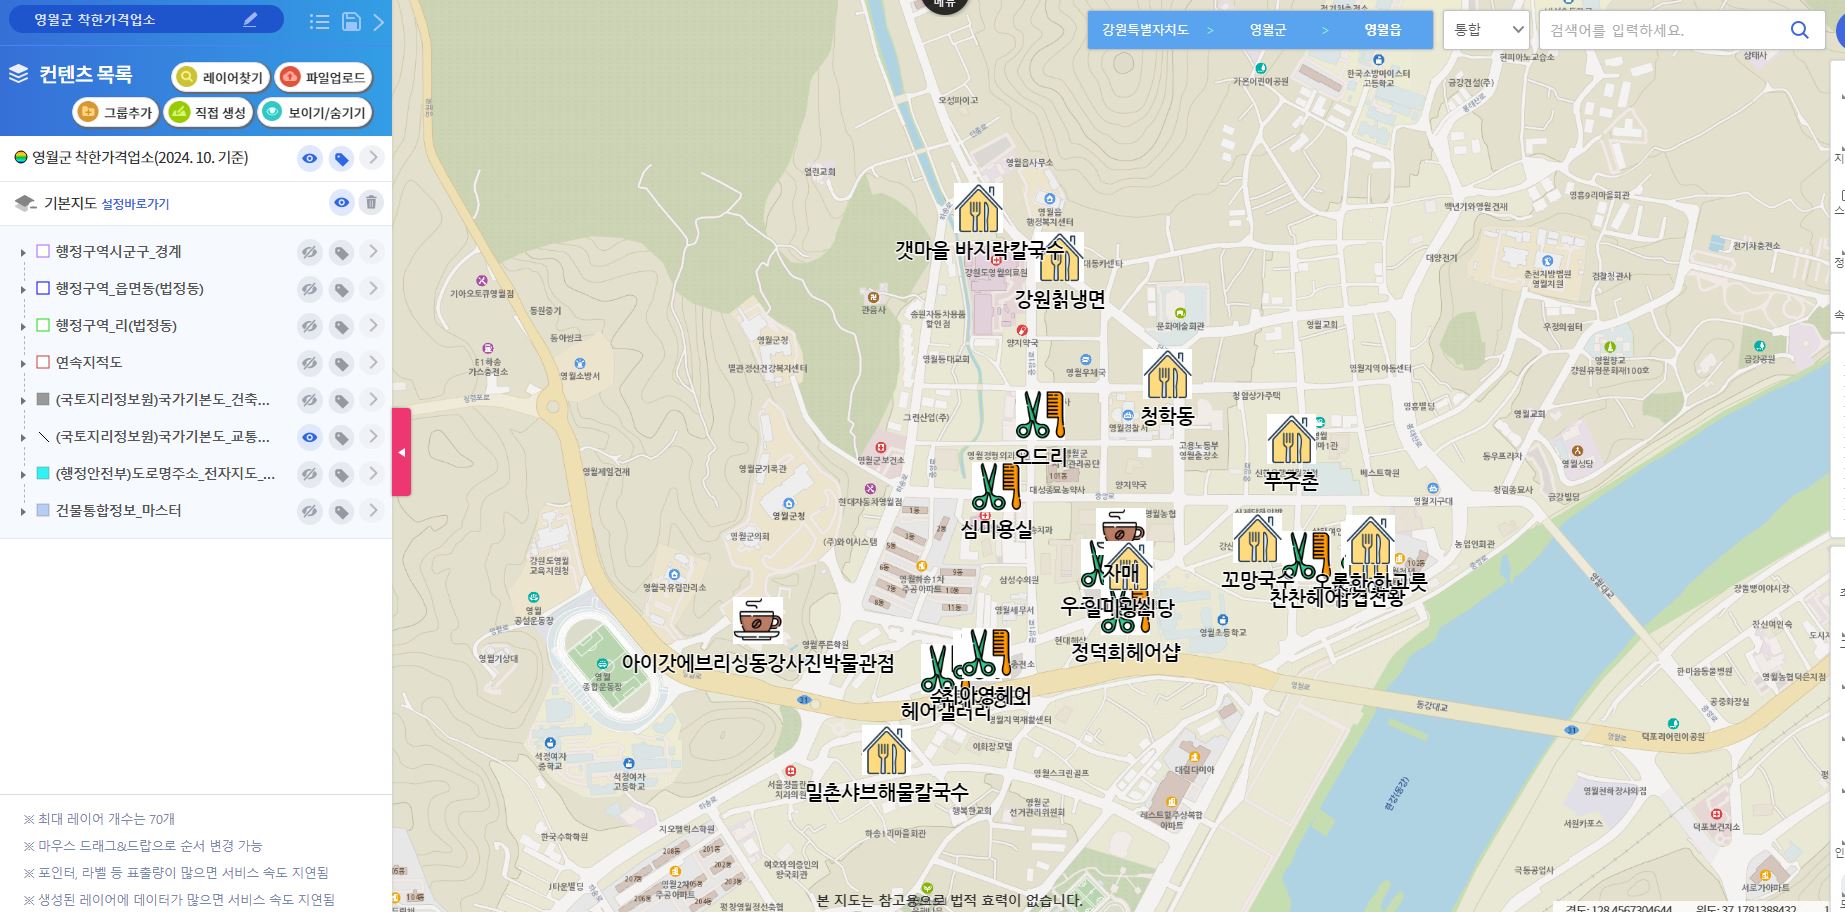
Task: Click the 파일업로드 button
Action: [x=323, y=77]
